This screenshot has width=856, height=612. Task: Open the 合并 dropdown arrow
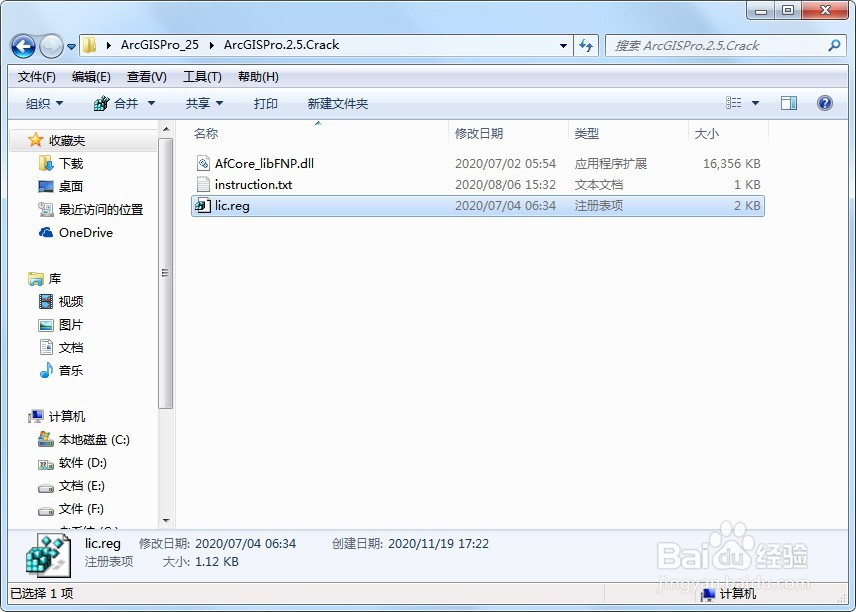pyautogui.click(x=151, y=103)
